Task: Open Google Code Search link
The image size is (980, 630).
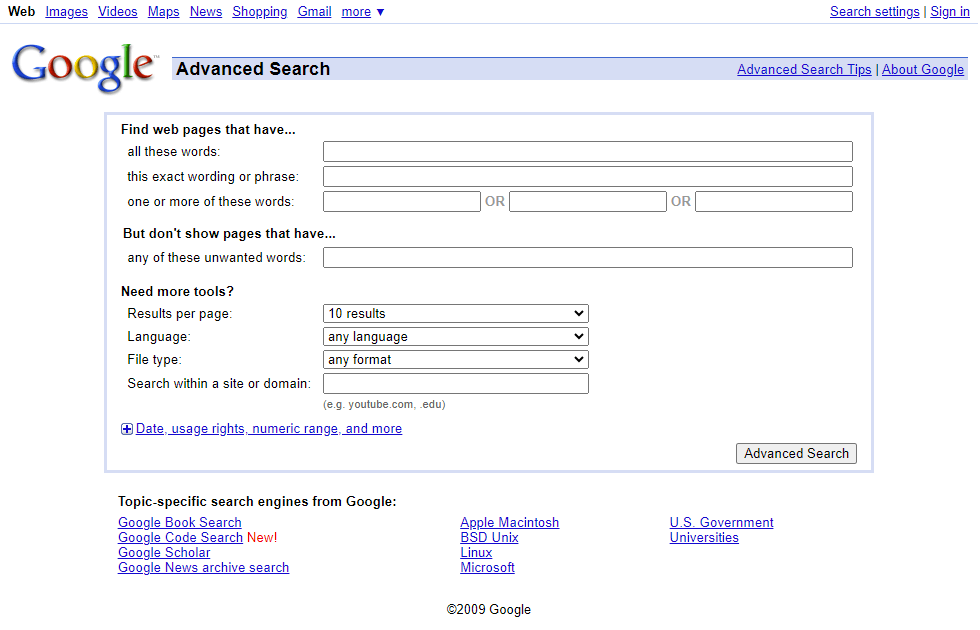Action: pyautogui.click(x=181, y=538)
